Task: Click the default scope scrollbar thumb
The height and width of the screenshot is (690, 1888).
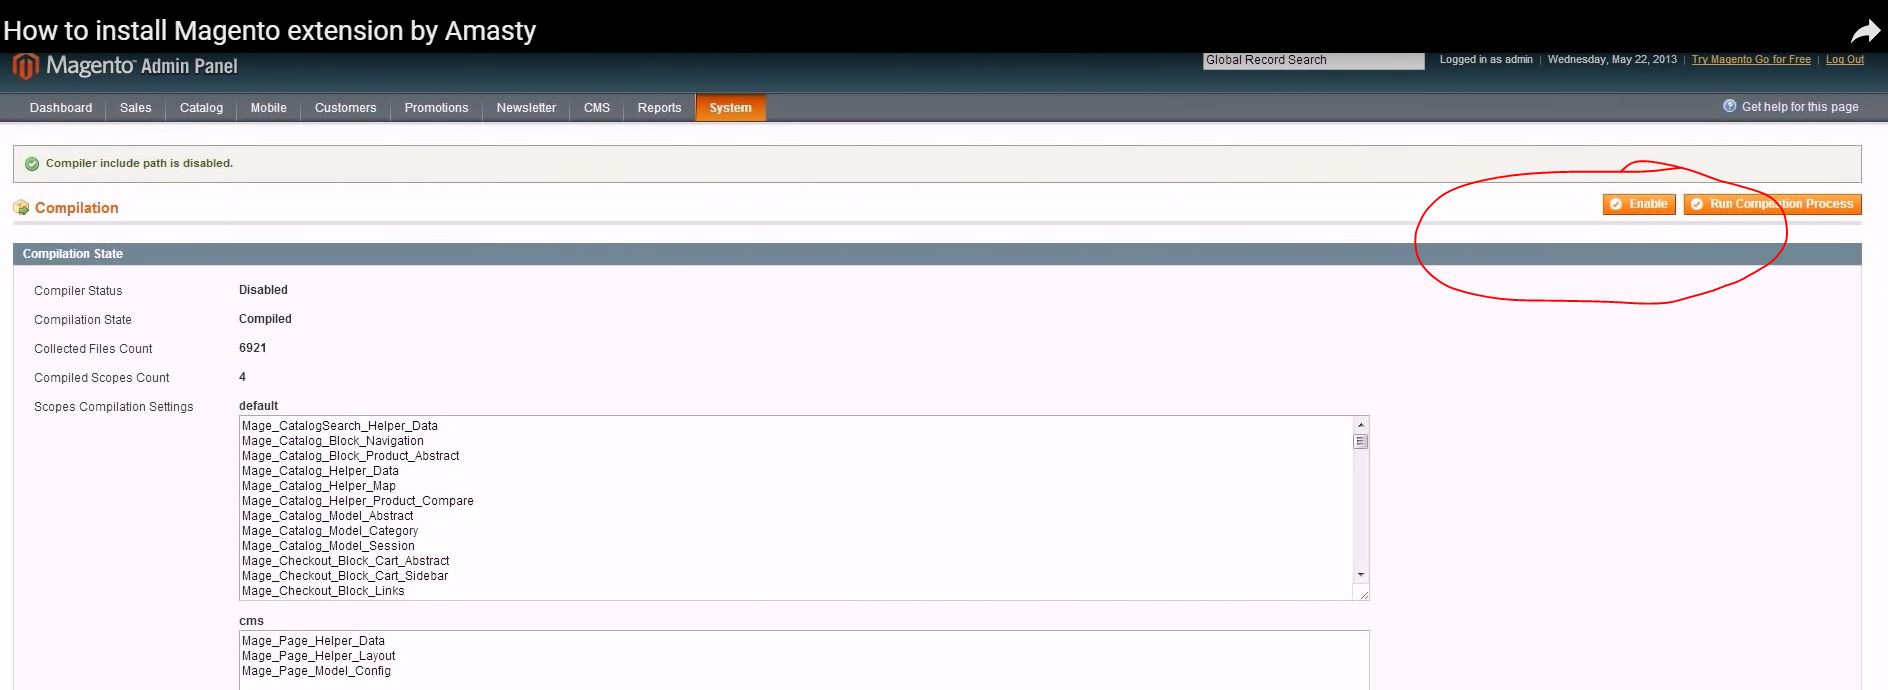Action: point(1360,441)
